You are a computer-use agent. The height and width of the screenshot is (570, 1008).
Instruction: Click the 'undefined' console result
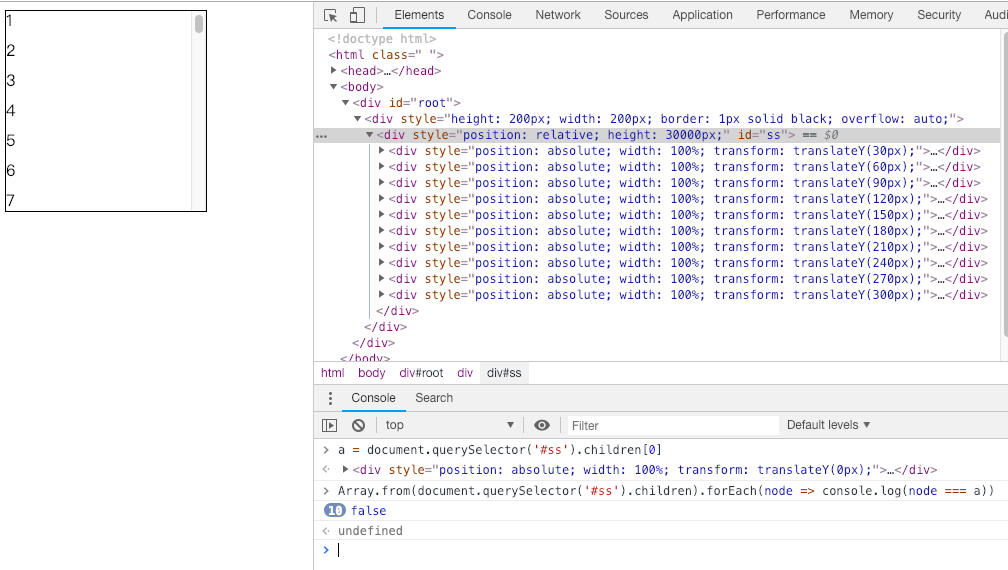(x=370, y=531)
